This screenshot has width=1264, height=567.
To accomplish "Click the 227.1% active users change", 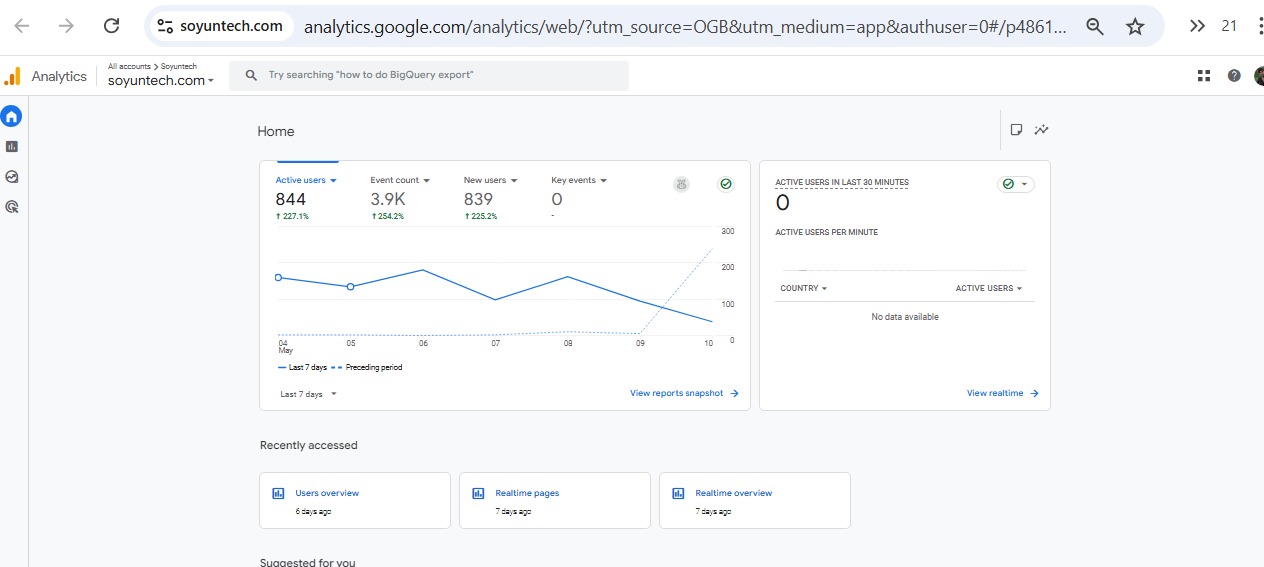I will [x=292, y=216].
